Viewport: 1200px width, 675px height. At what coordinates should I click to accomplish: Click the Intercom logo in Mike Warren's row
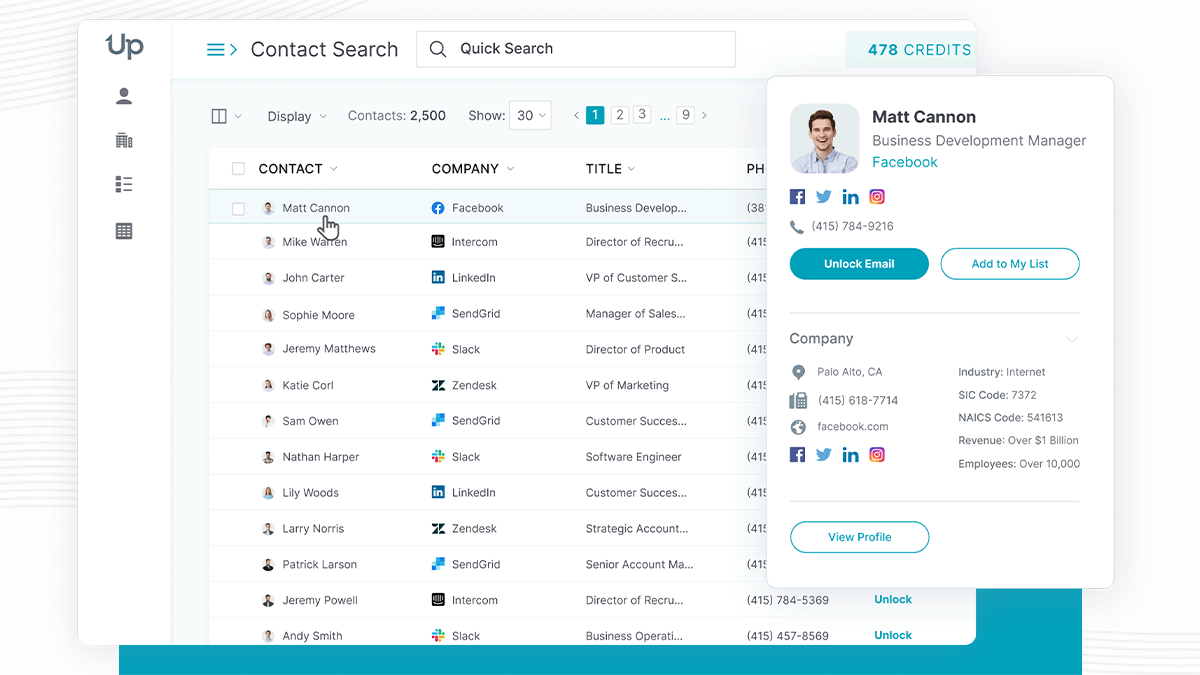438,242
